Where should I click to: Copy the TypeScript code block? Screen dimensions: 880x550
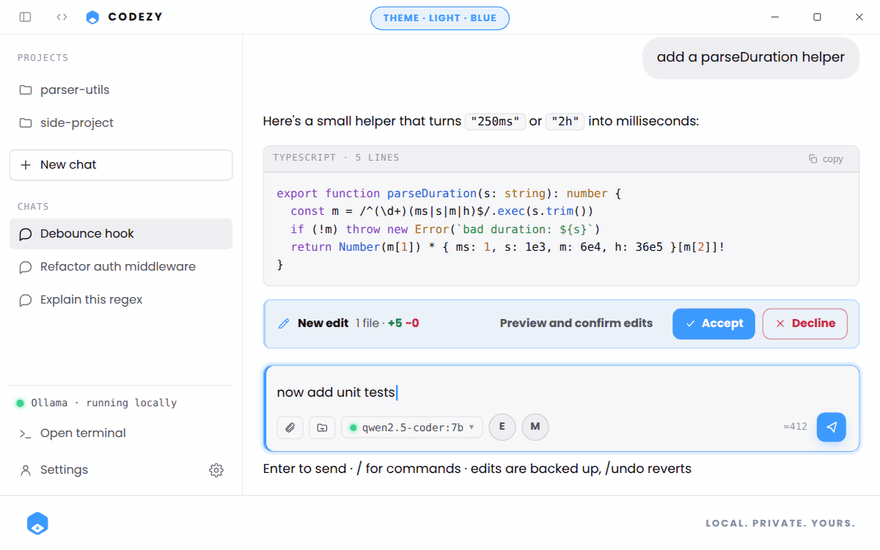(826, 159)
